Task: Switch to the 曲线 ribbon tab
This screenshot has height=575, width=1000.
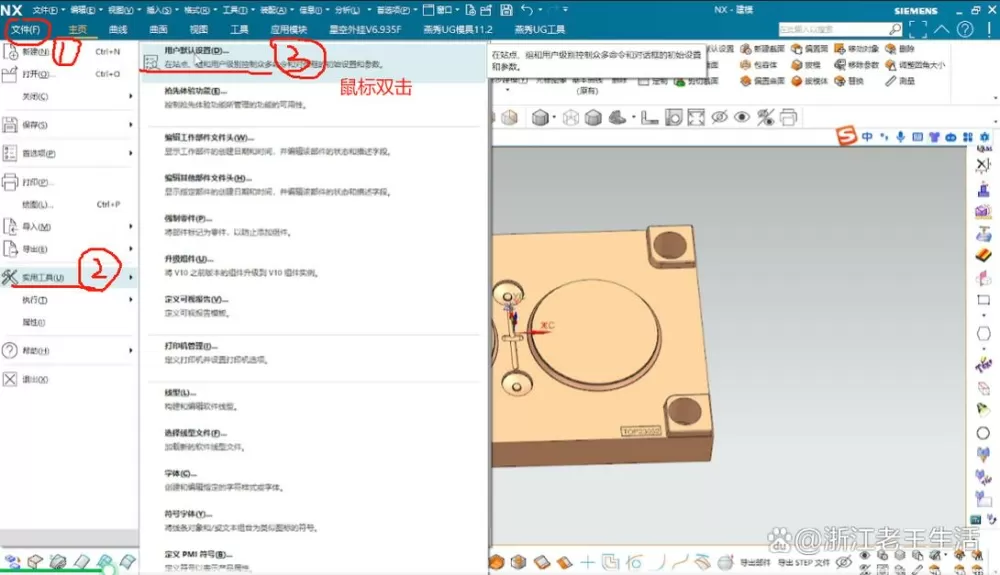Action: (x=118, y=29)
